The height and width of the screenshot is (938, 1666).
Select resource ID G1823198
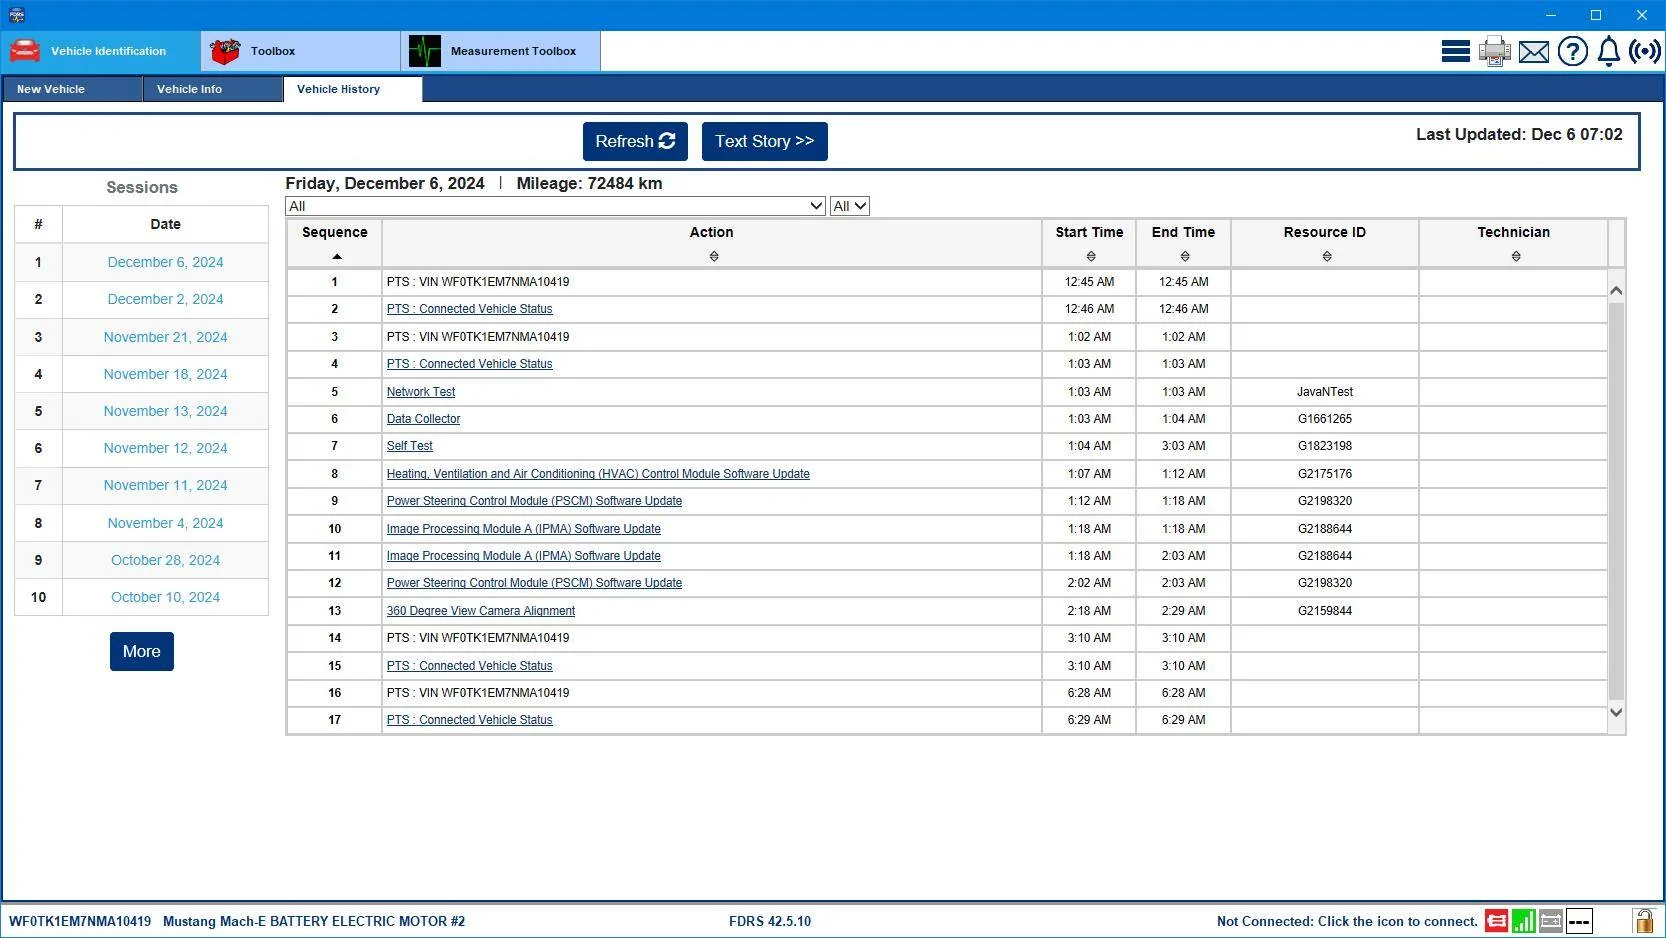1325,446
